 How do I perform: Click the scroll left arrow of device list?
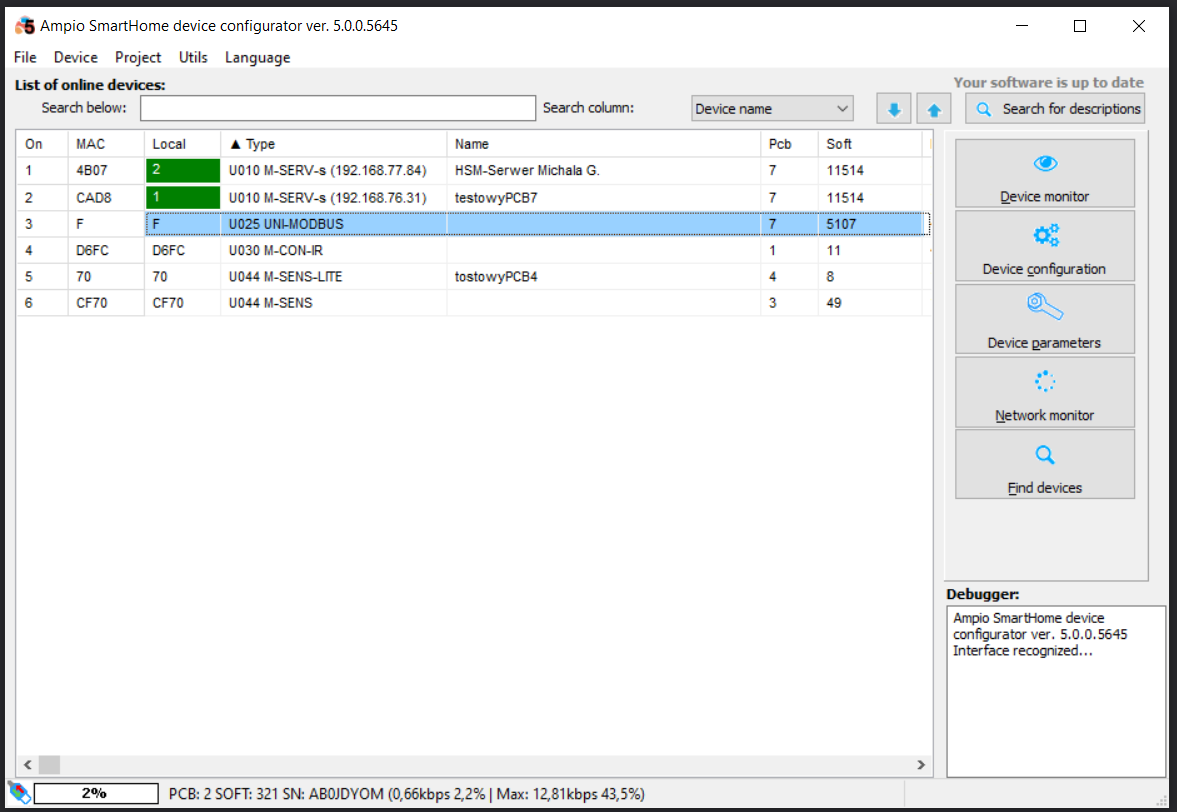click(x=28, y=765)
